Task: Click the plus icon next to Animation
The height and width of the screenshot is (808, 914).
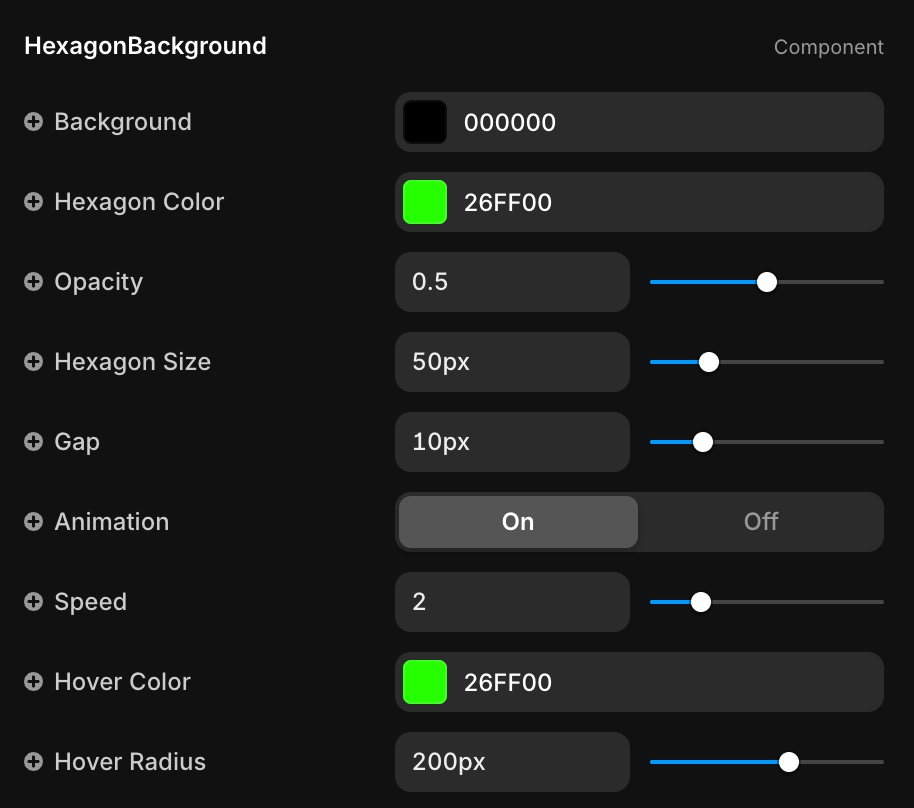Action: click(x=34, y=522)
